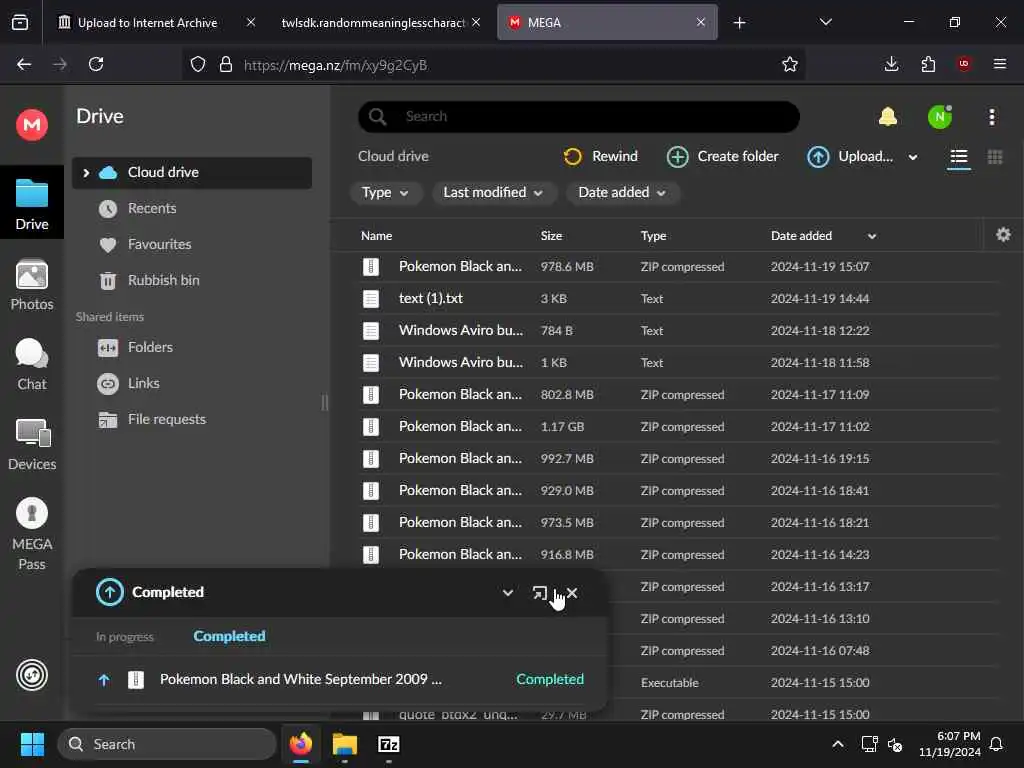The image size is (1024, 768).
Task: Open Windows Start menu
Action: (32, 744)
